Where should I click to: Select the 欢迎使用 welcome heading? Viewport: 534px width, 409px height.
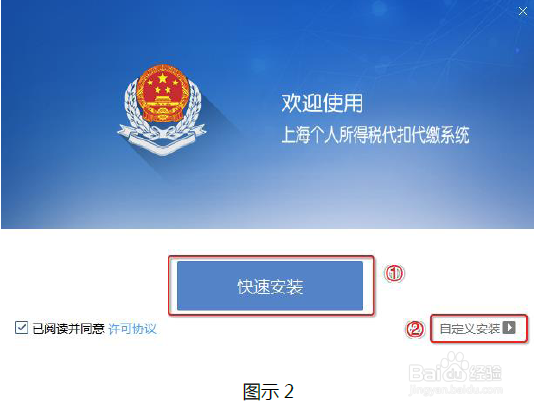322,103
